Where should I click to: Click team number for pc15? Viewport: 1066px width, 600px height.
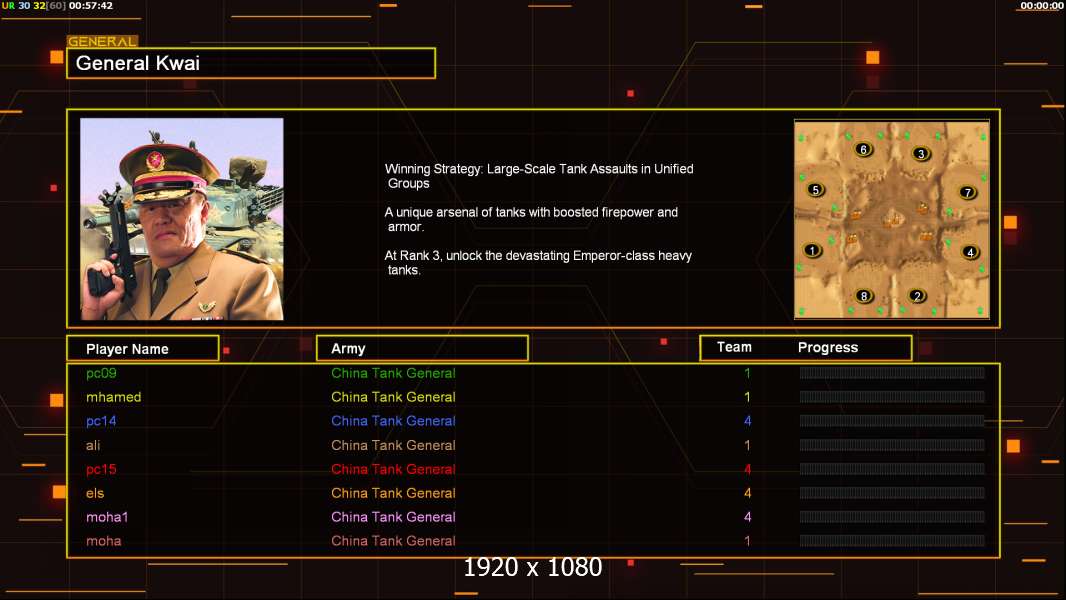pyautogui.click(x=747, y=469)
